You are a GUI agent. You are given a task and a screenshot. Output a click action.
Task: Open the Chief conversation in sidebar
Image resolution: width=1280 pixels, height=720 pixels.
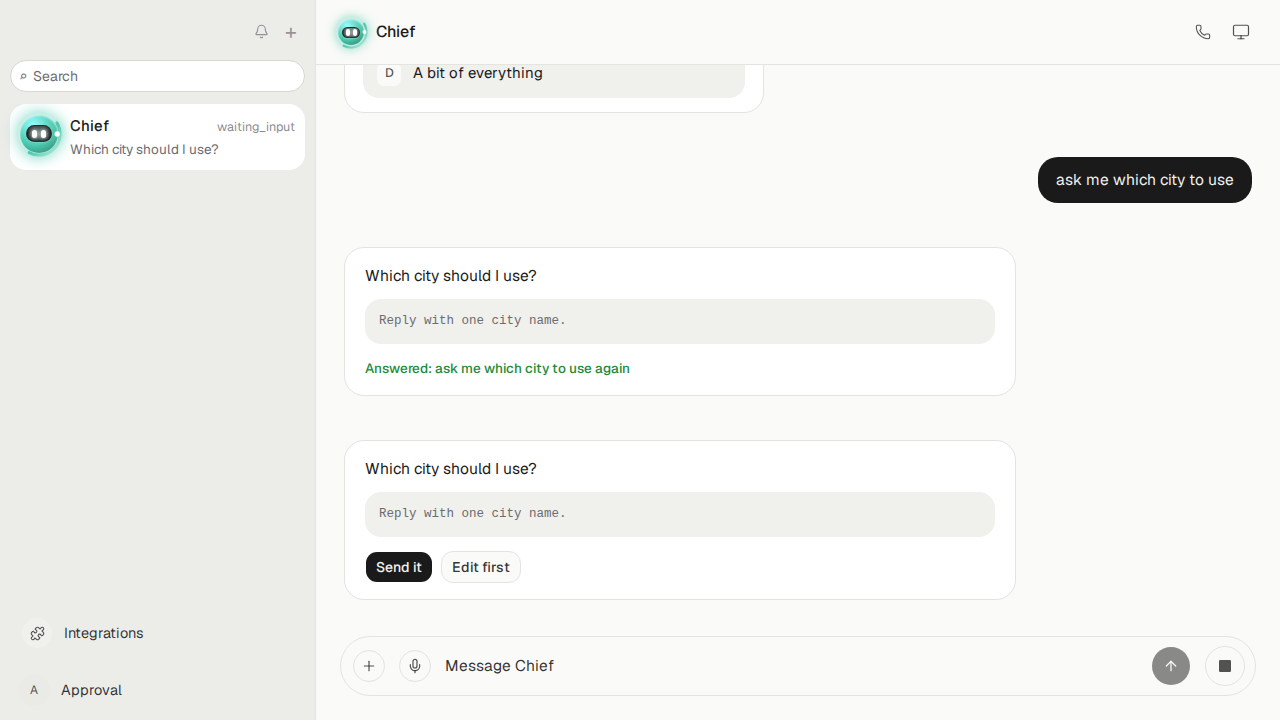pyautogui.click(x=157, y=137)
